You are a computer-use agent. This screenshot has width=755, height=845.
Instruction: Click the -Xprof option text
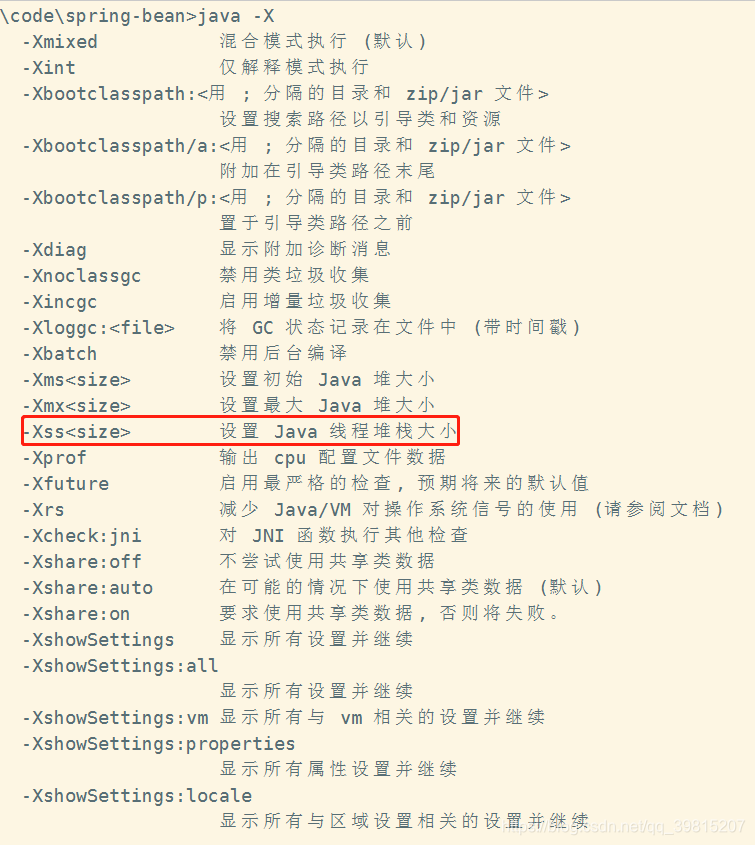tap(54, 458)
